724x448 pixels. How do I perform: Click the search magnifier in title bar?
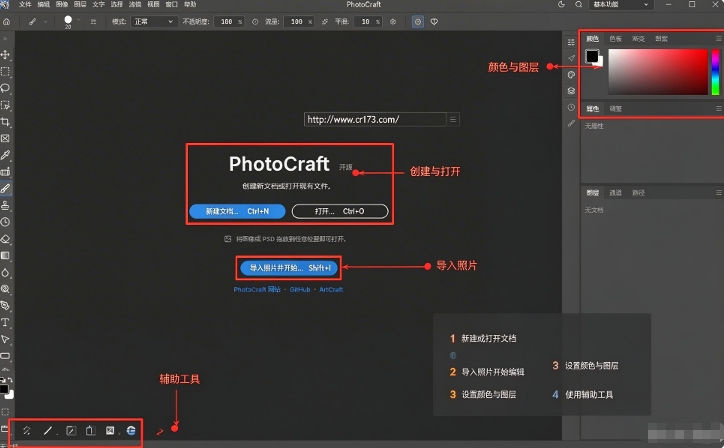579,5
